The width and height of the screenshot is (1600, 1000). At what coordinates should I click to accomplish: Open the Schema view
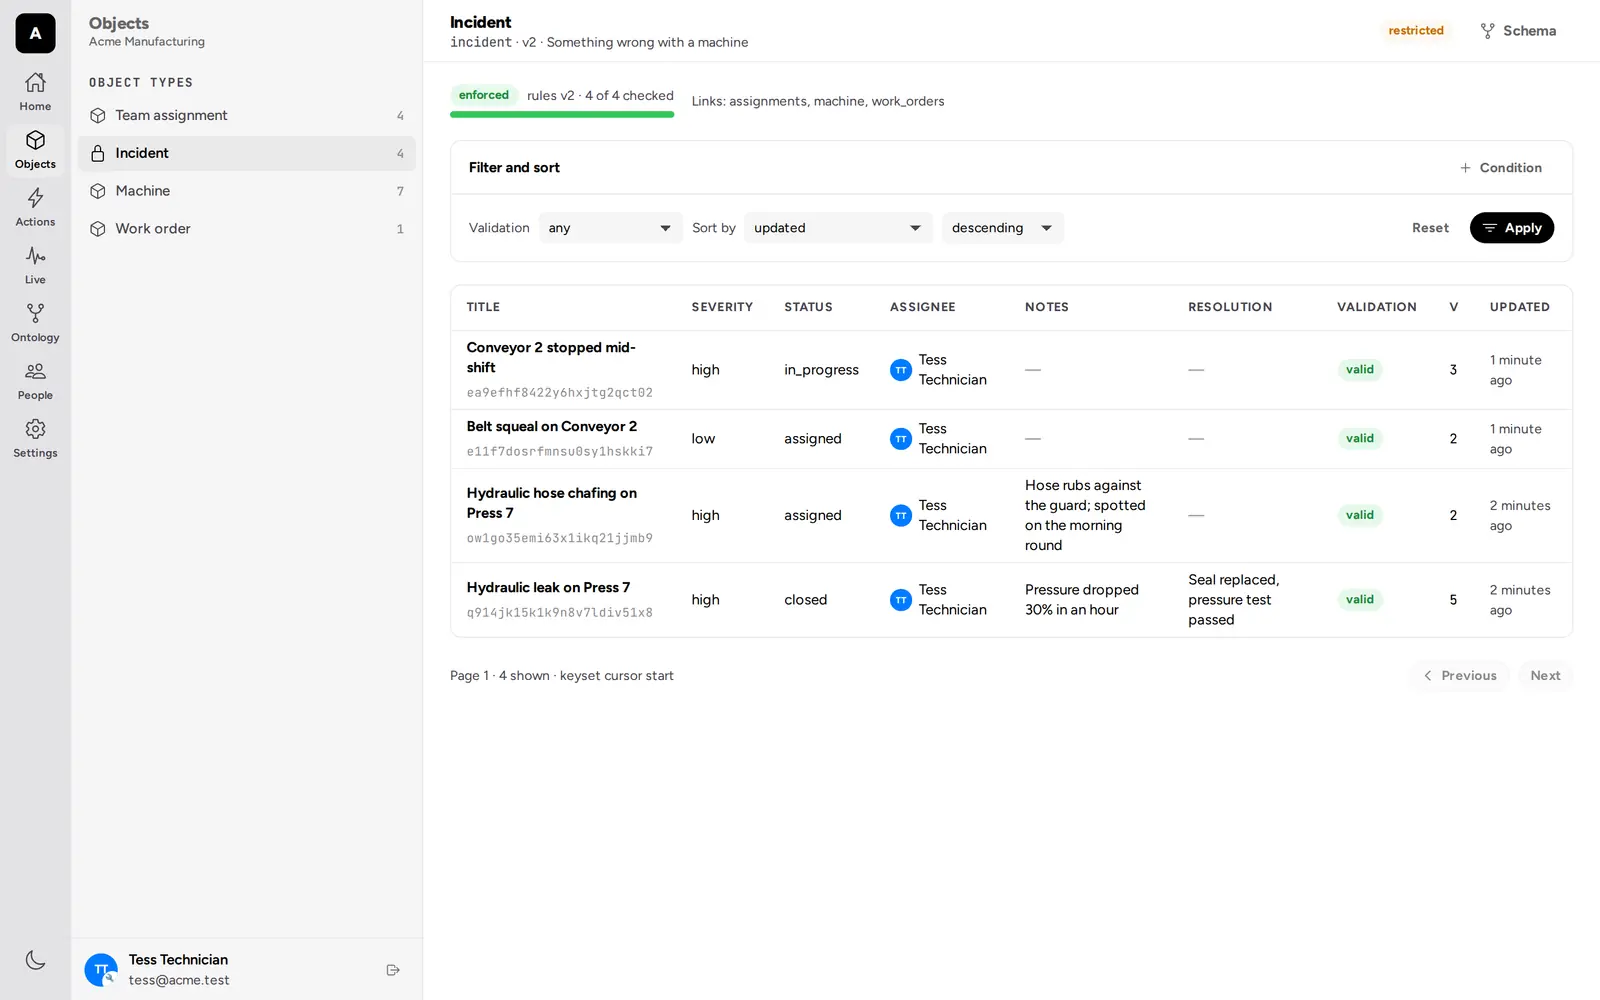[x=1518, y=31]
